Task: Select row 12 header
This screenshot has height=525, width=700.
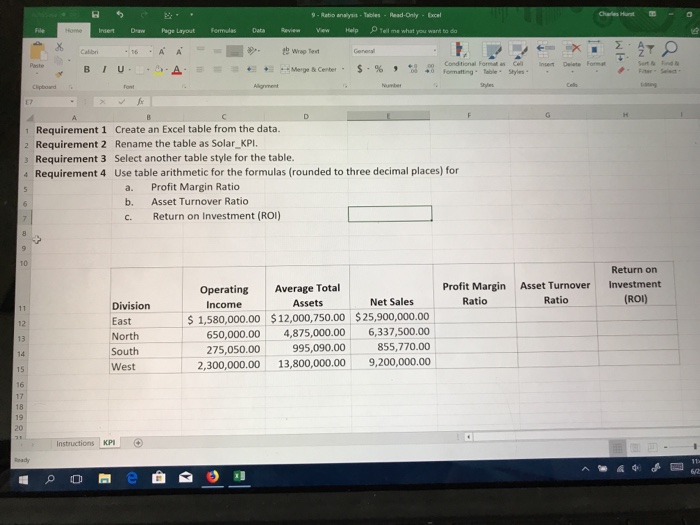Action: pyautogui.click(x=21, y=323)
